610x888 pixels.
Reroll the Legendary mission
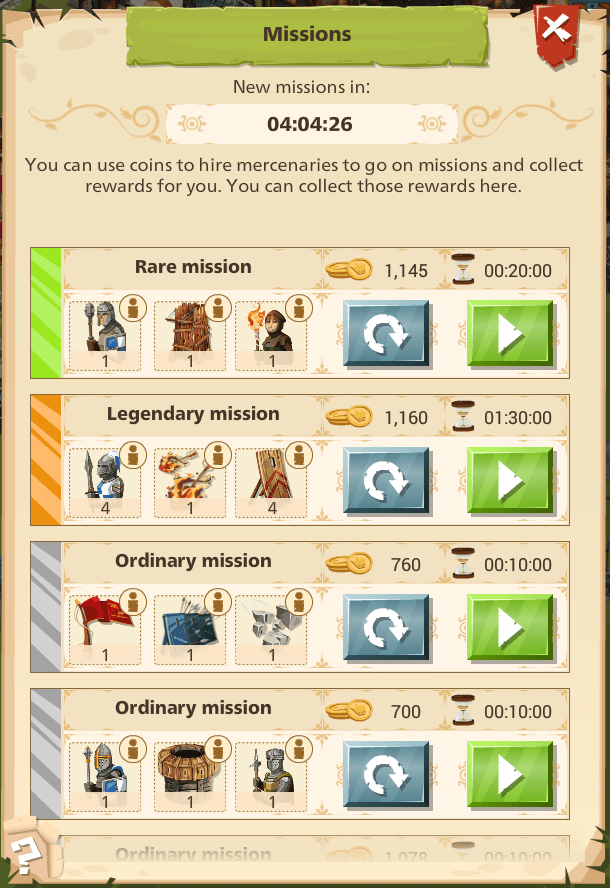(386, 480)
